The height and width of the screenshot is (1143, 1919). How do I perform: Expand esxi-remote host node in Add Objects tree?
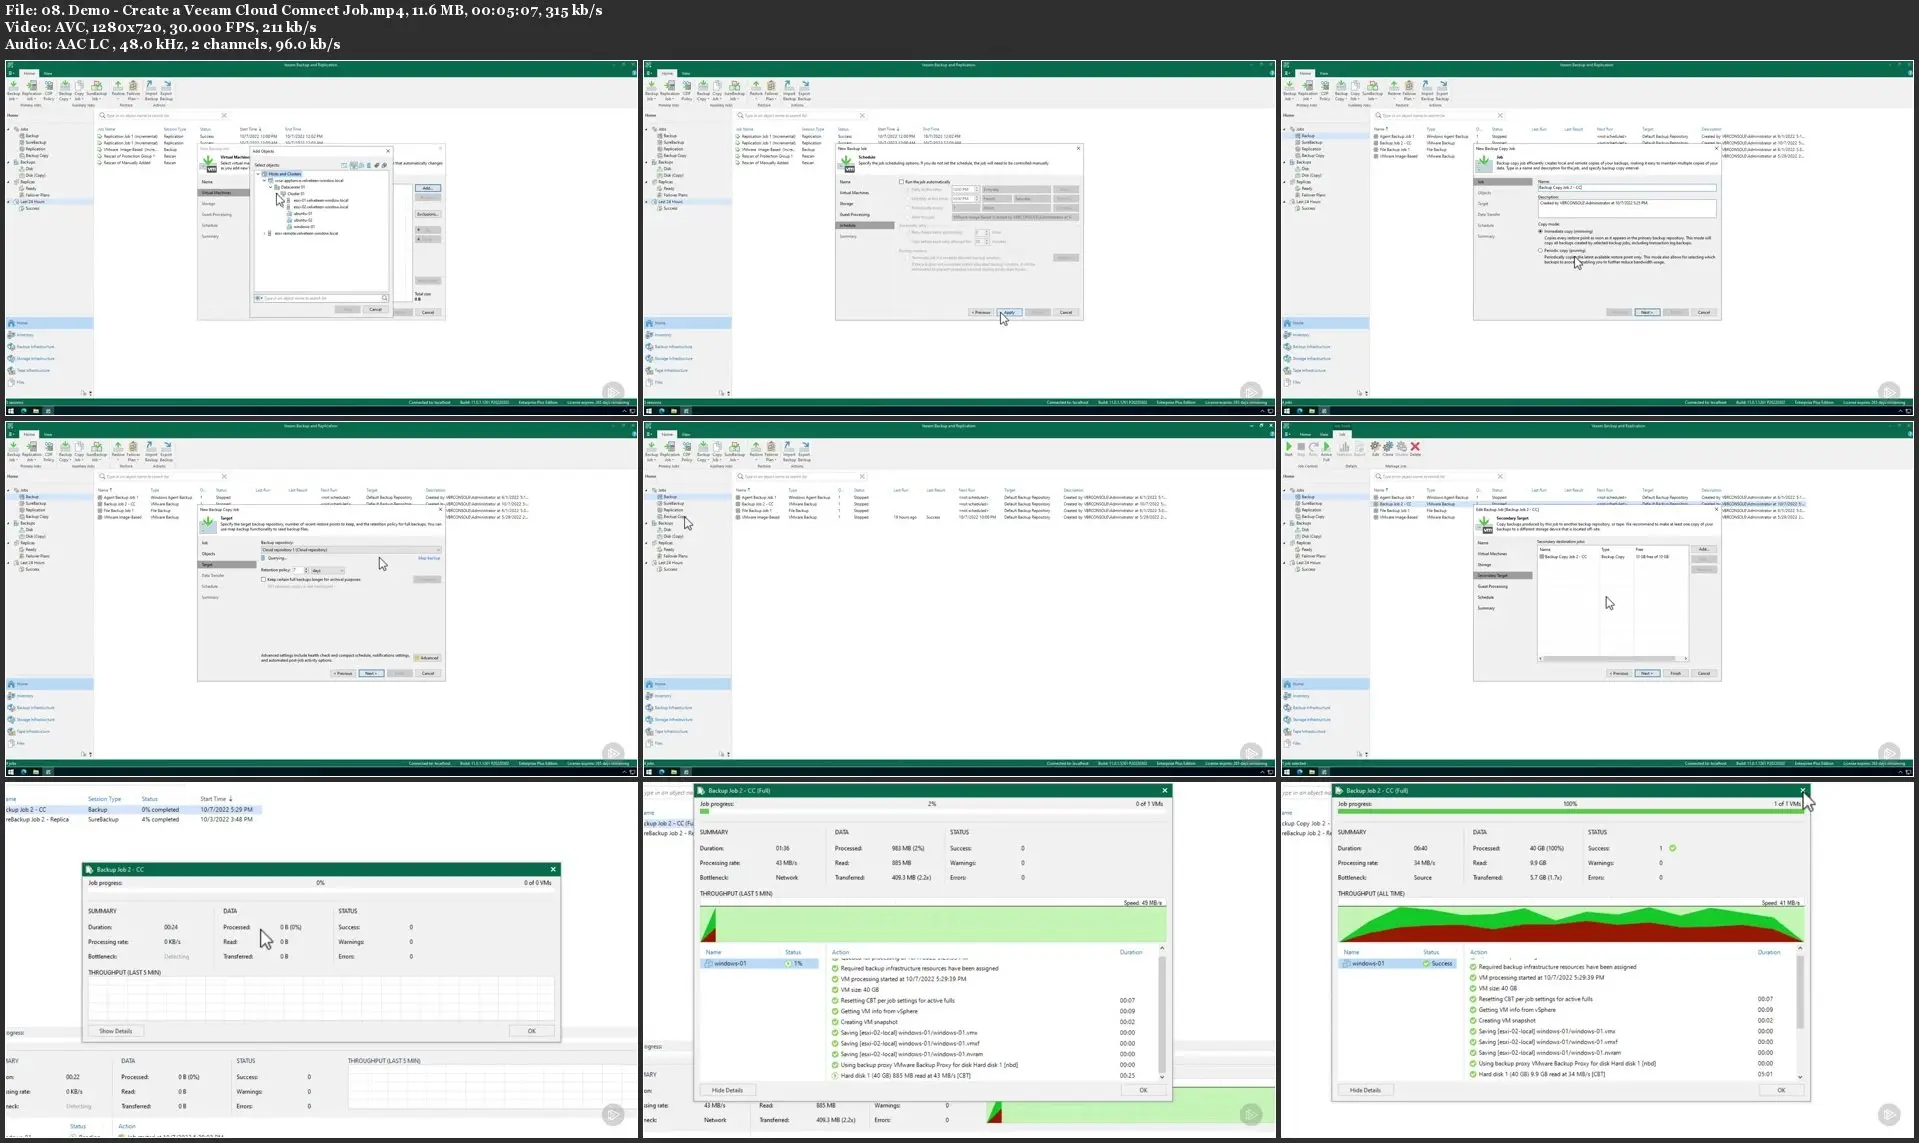point(265,233)
